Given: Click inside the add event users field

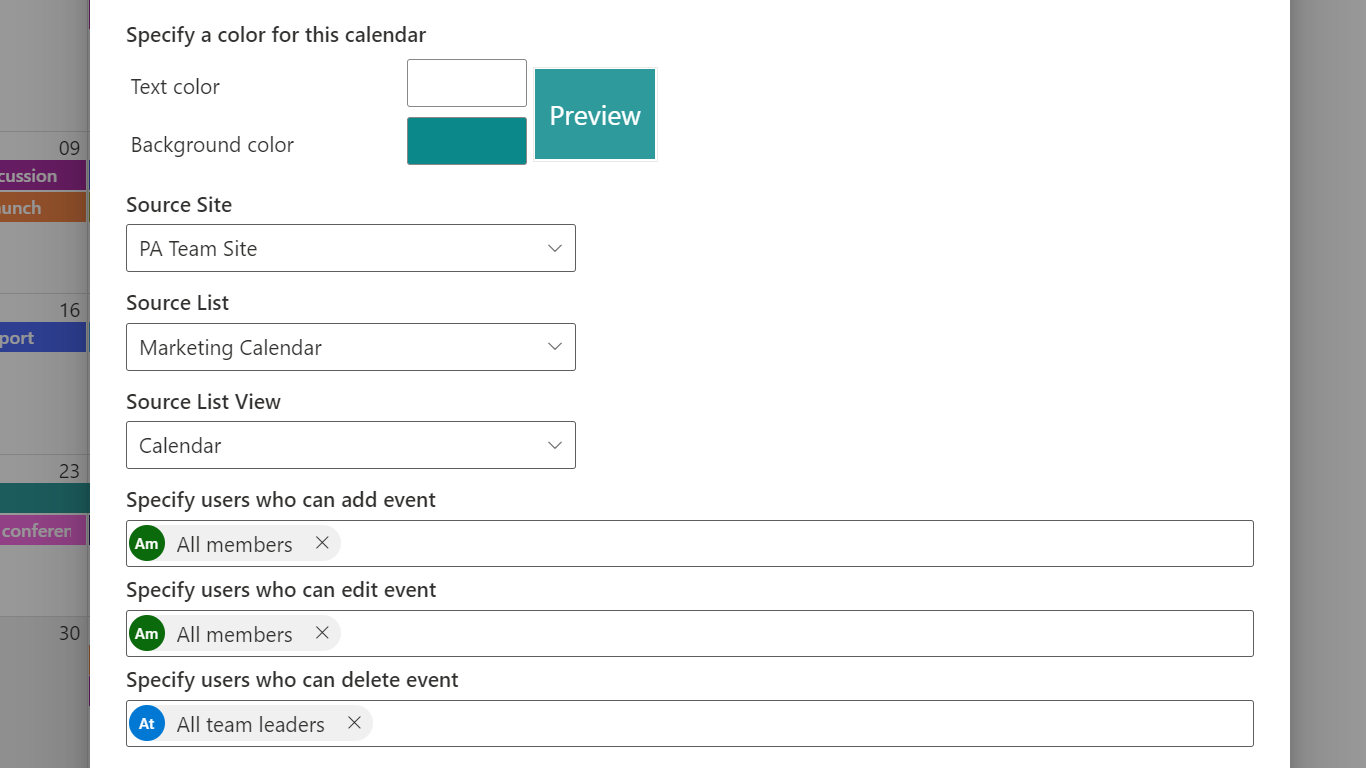Looking at the screenshot, I should 790,544.
